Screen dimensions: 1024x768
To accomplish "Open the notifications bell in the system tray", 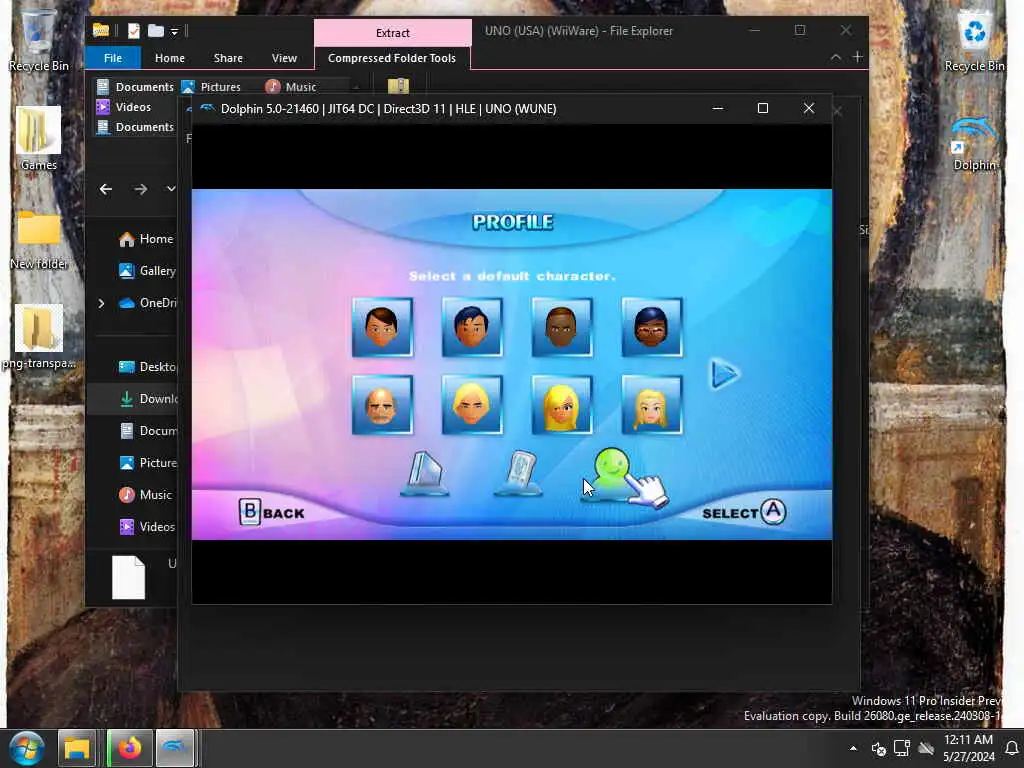I will 1012,748.
